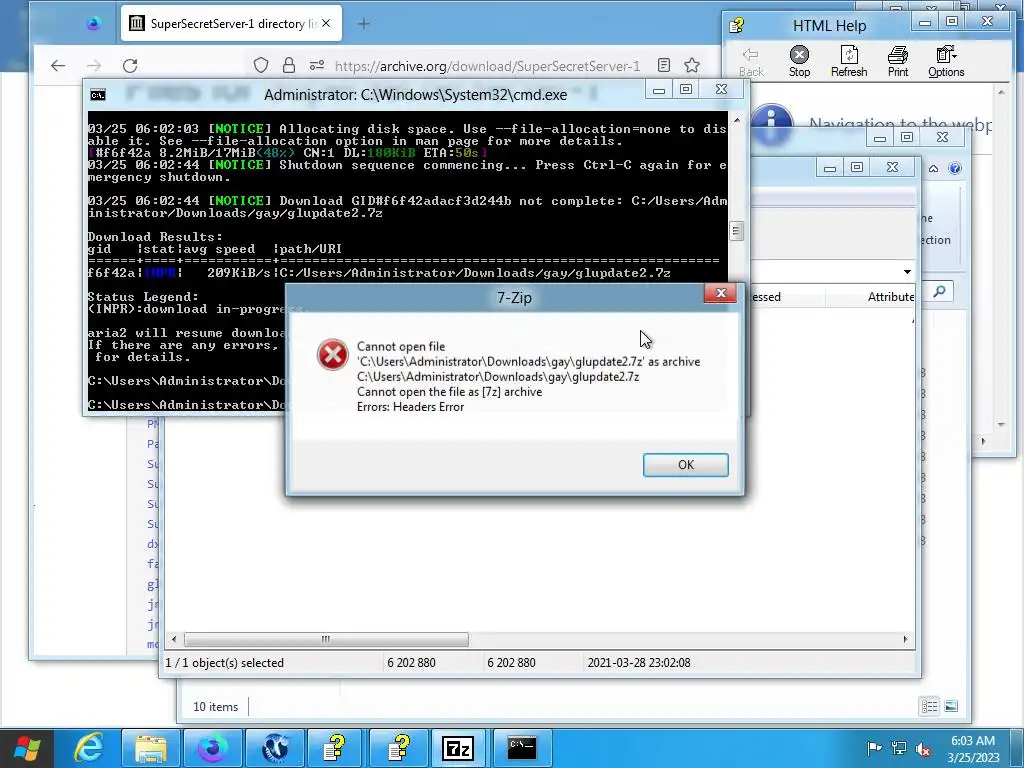Viewport: 1024px width, 768px height.
Task: Click the left arrow of 7-Zip horizontal scrollbar
Action: pos(174,639)
